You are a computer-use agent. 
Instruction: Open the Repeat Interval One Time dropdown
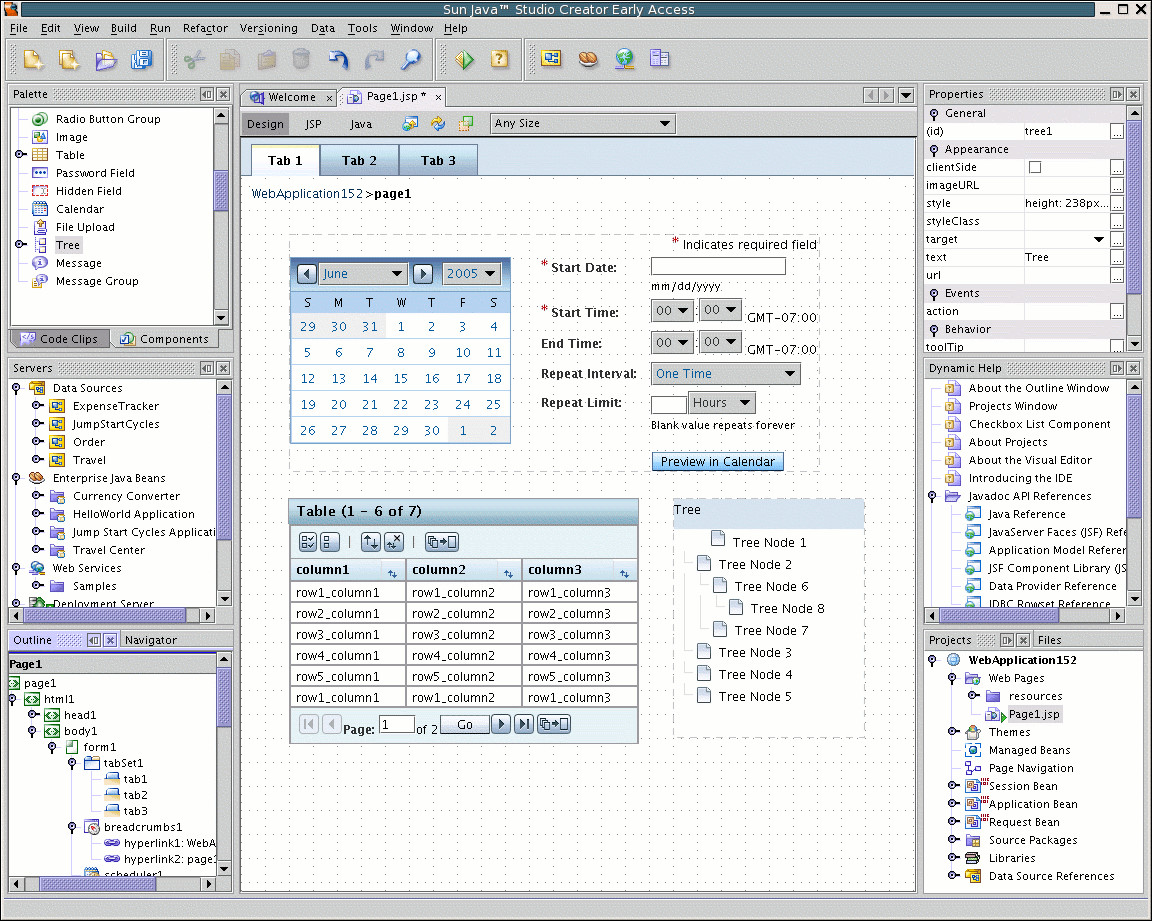[725, 374]
